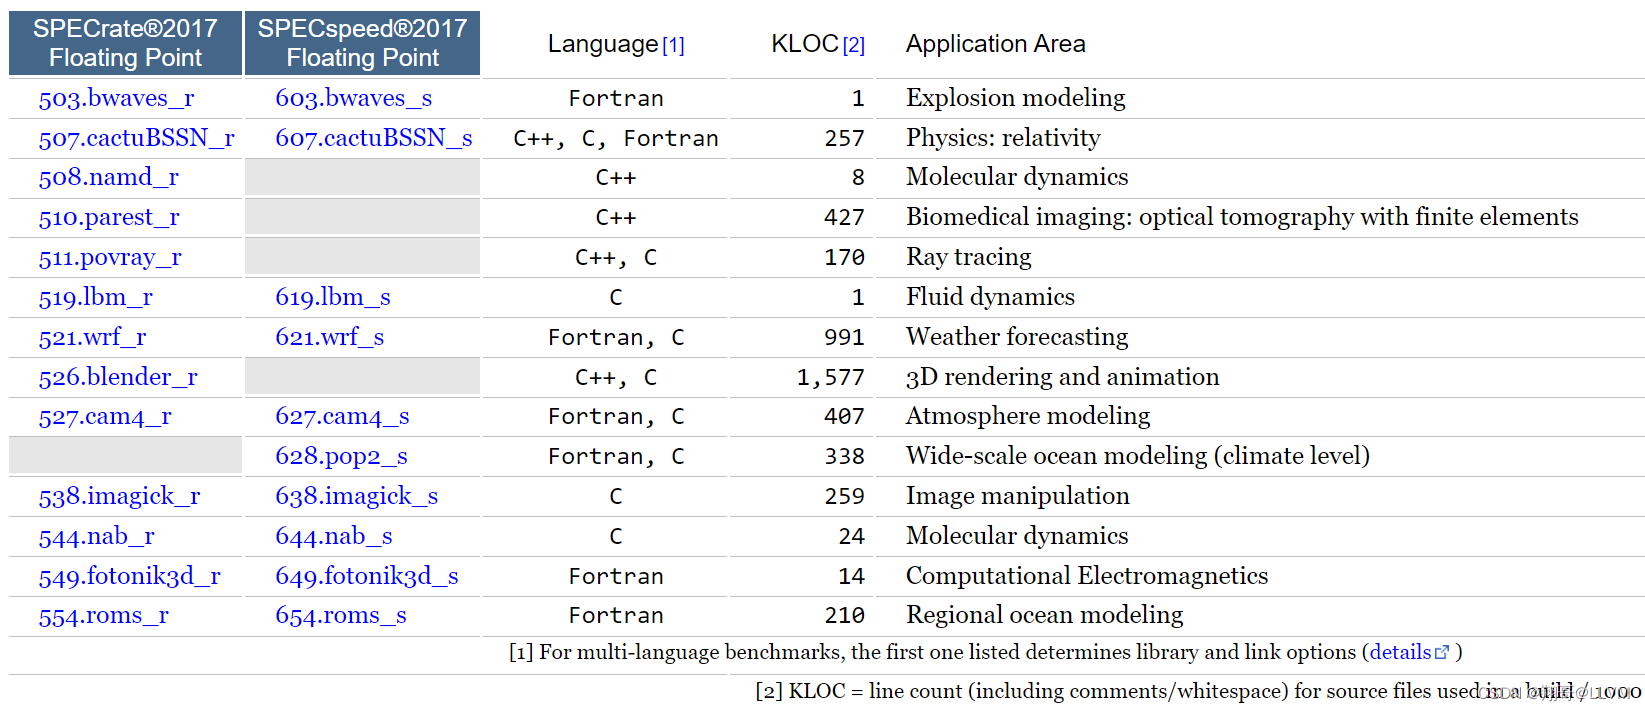Click the KLOC value 14
The width and height of the screenshot is (1645, 711).
click(852, 576)
